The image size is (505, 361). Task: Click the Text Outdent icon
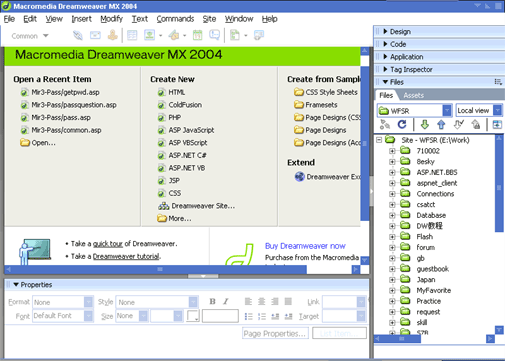coord(275,316)
